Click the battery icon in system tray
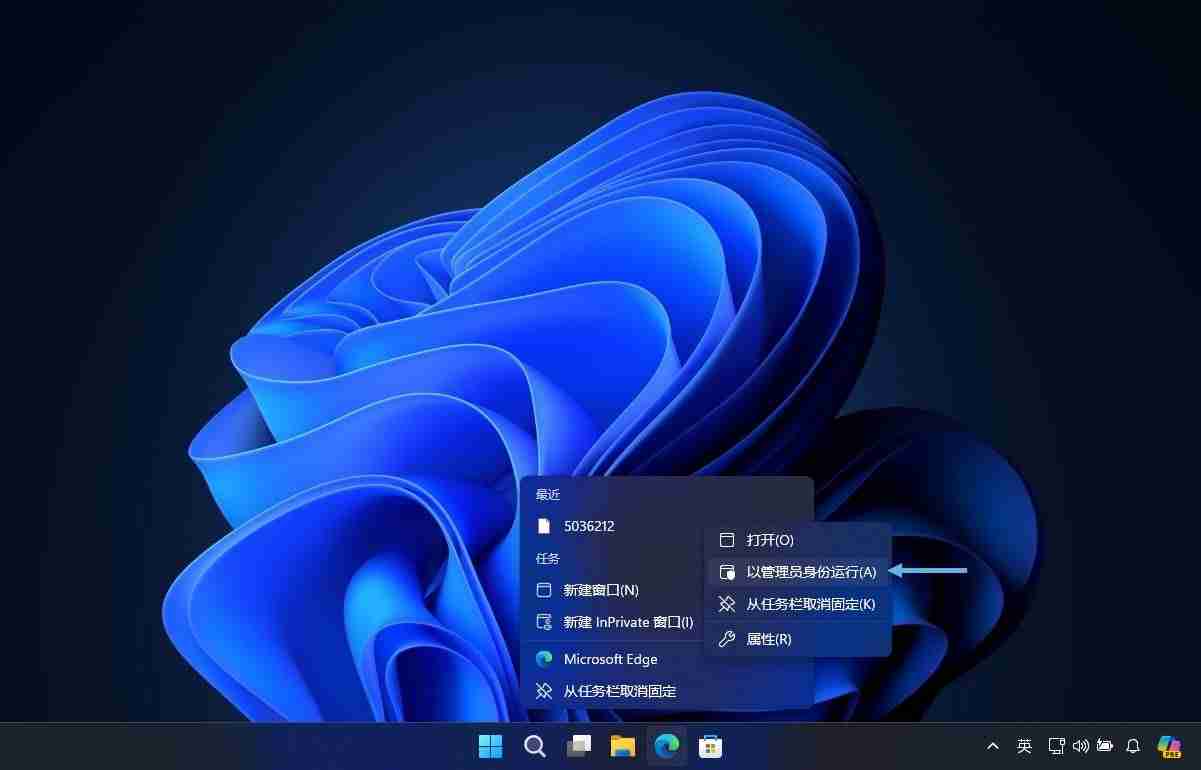 [1104, 746]
